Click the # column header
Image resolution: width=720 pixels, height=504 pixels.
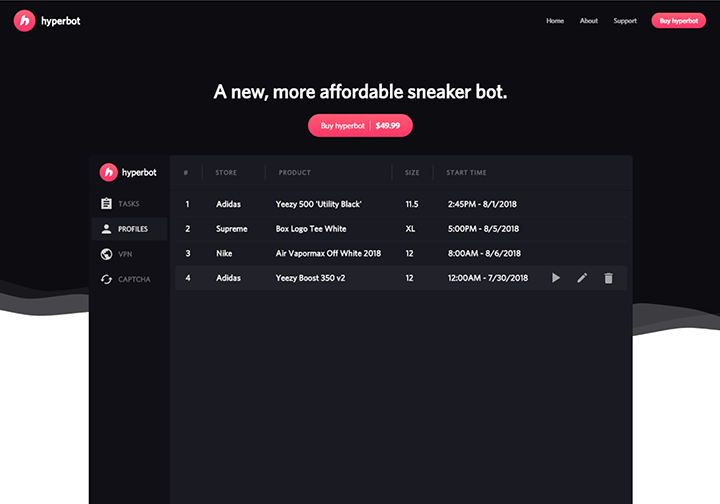[186, 173]
